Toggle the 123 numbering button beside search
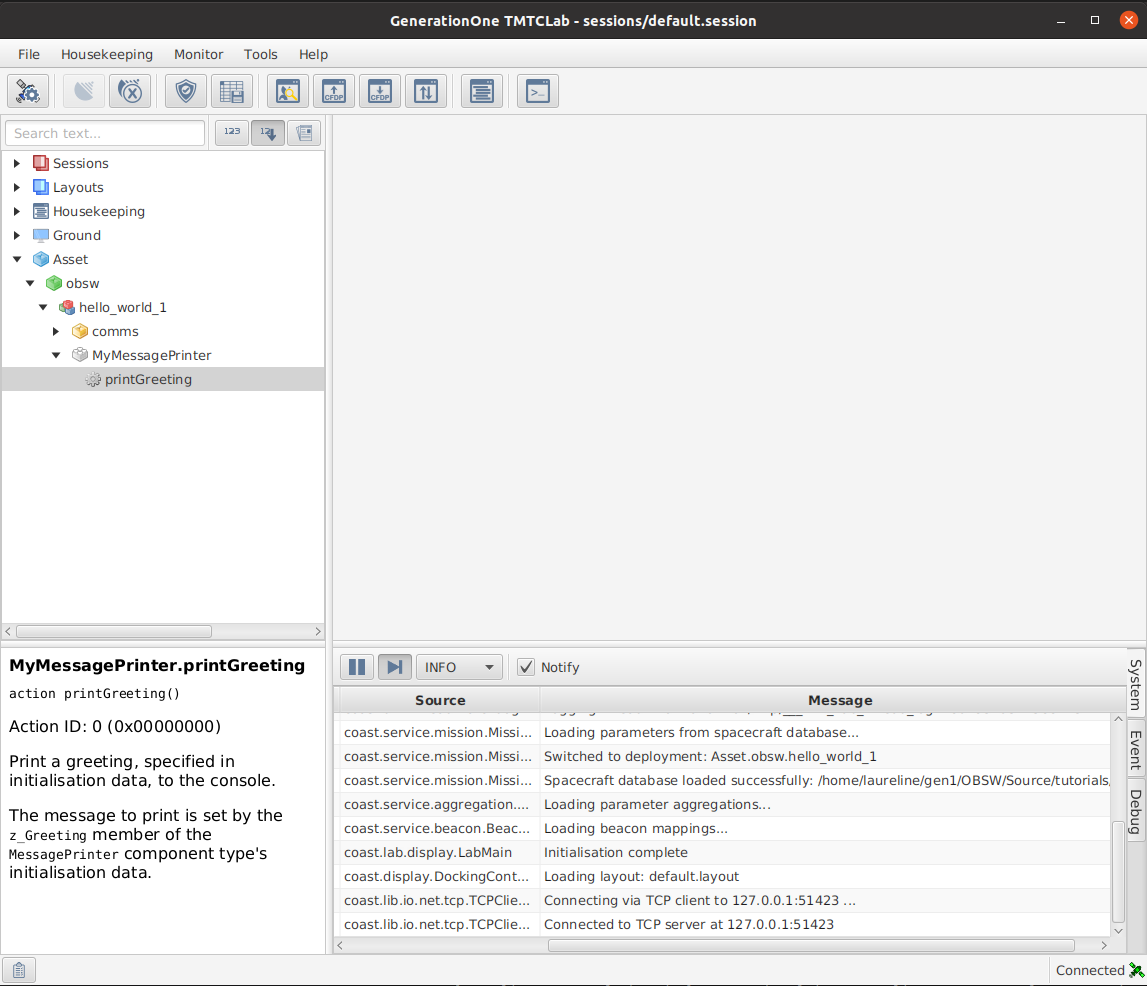 pos(232,133)
